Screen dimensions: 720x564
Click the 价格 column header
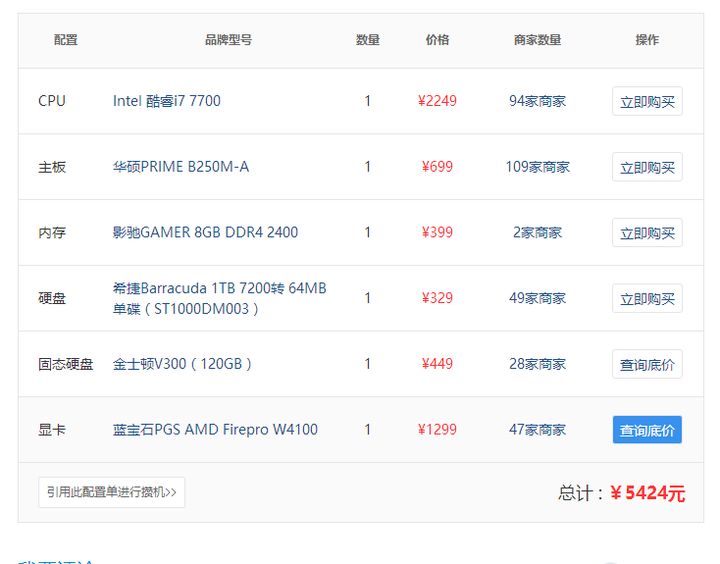click(437, 40)
